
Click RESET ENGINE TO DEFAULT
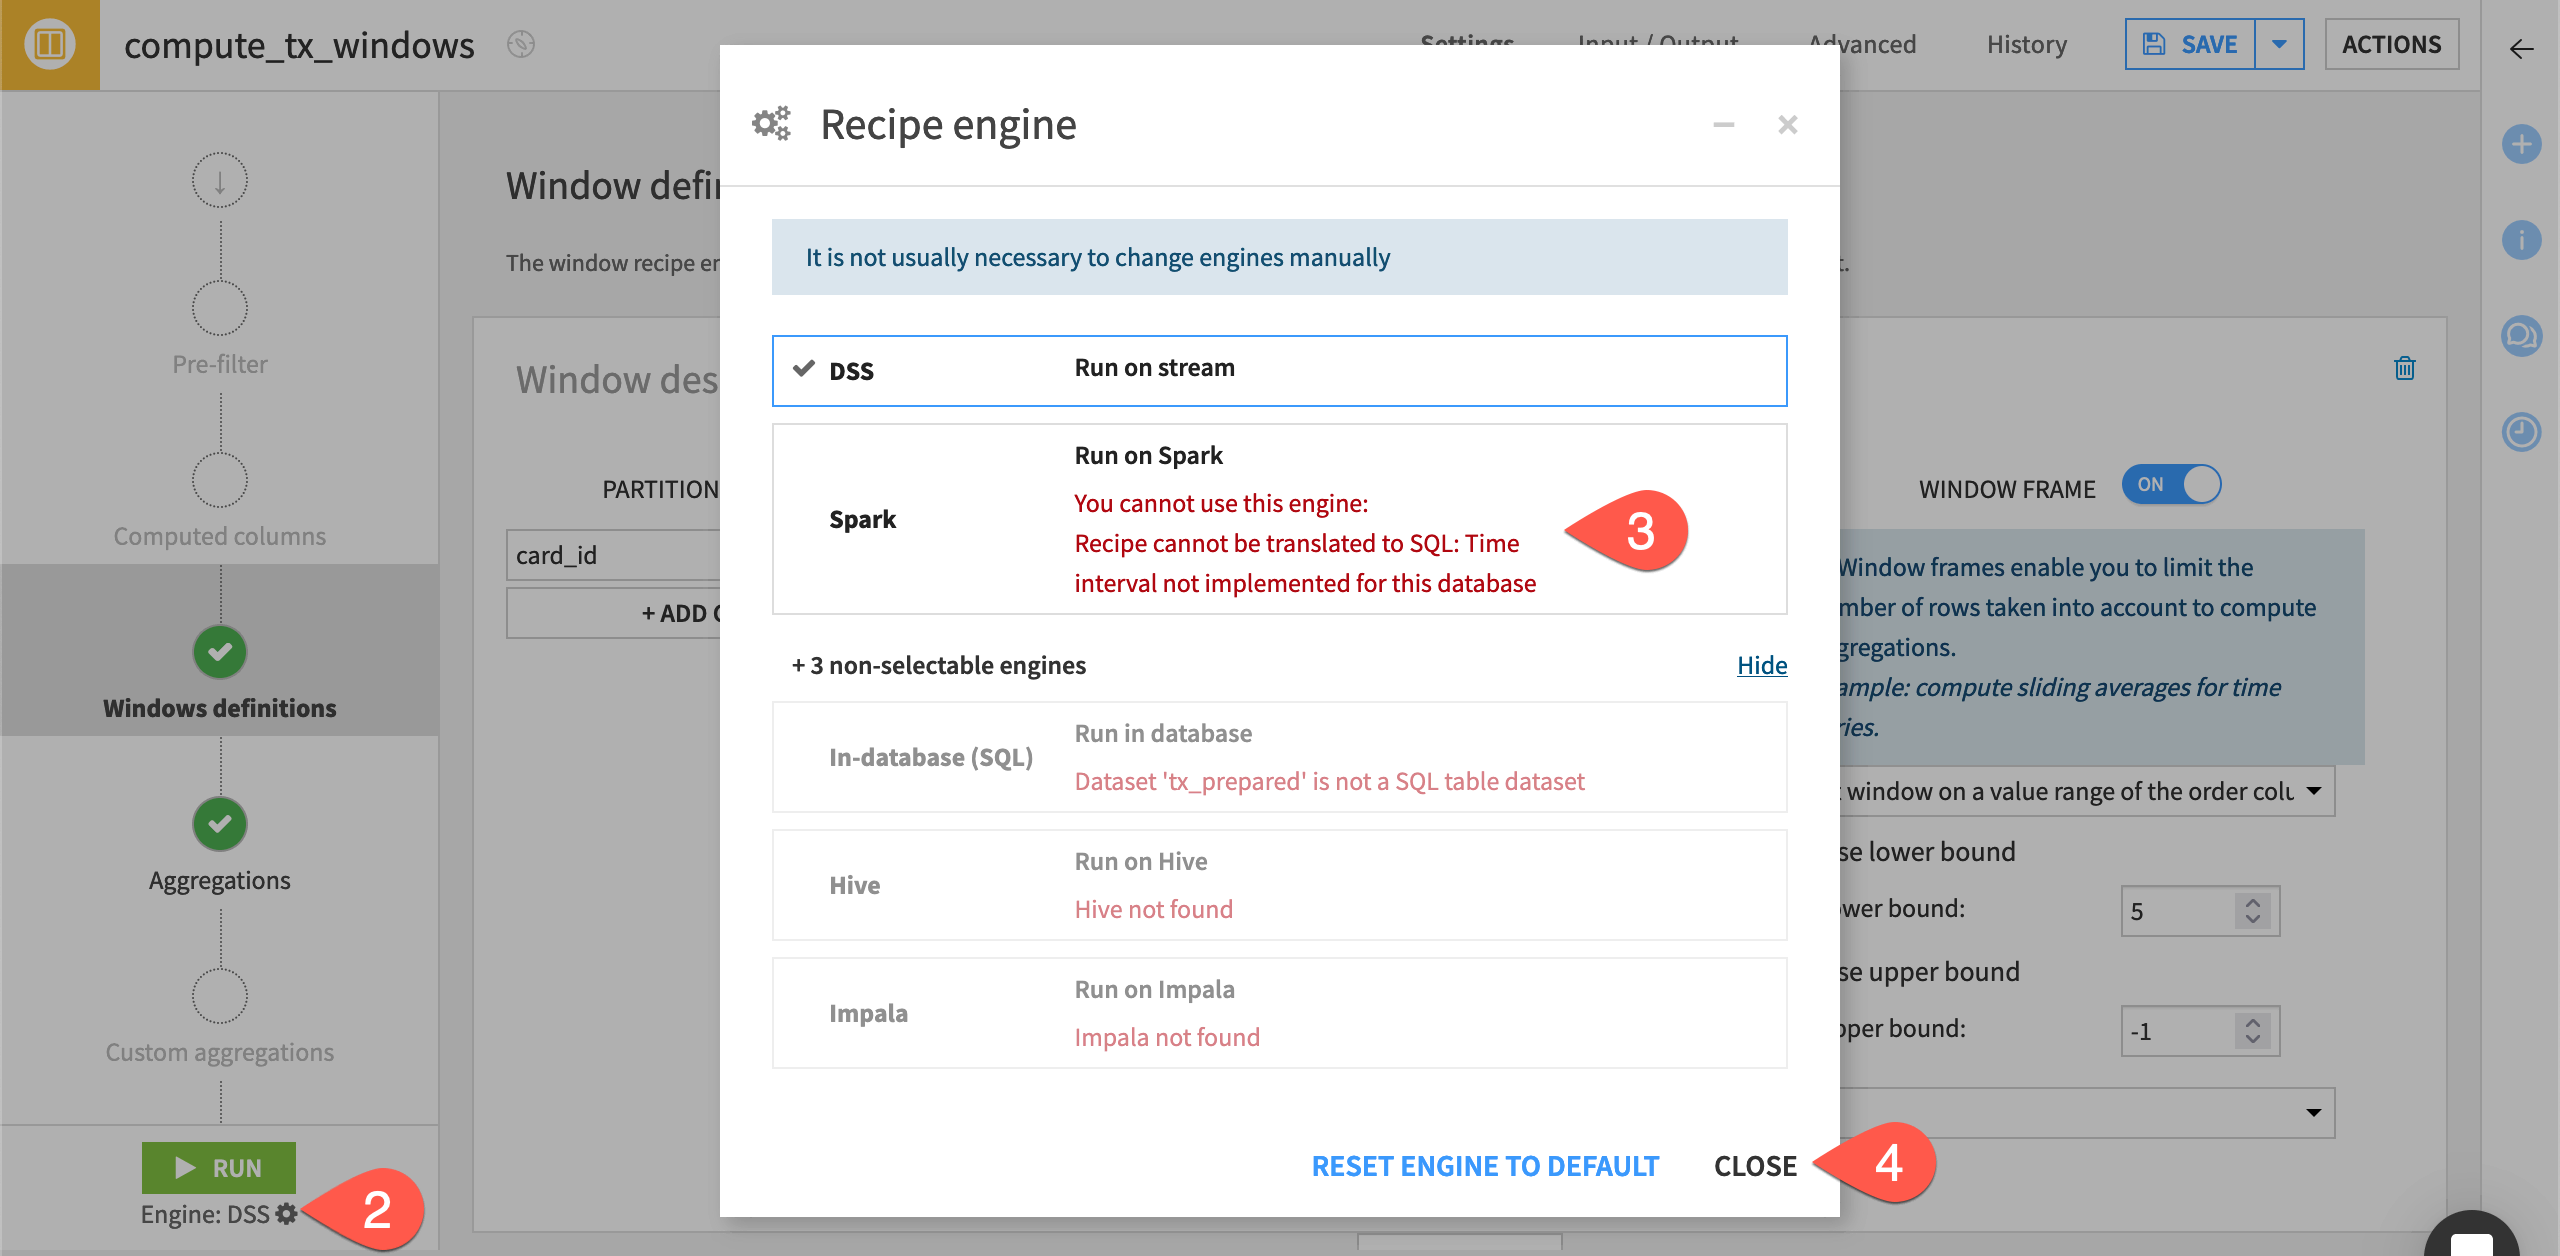coord(1485,1165)
